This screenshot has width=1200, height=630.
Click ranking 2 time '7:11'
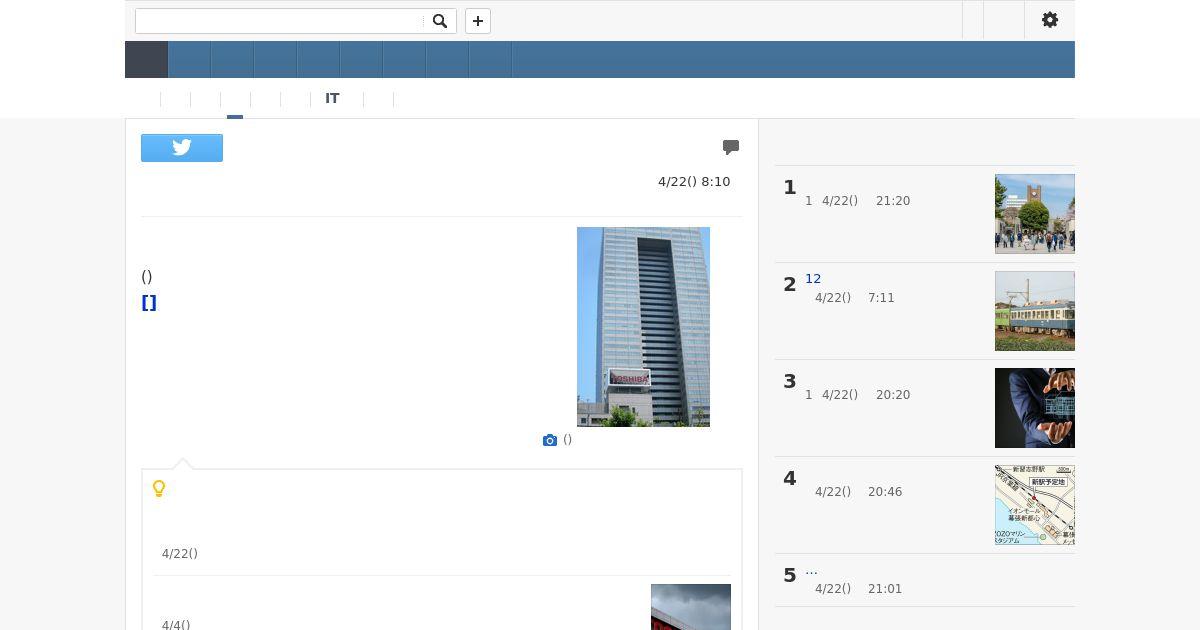[881, 298]
